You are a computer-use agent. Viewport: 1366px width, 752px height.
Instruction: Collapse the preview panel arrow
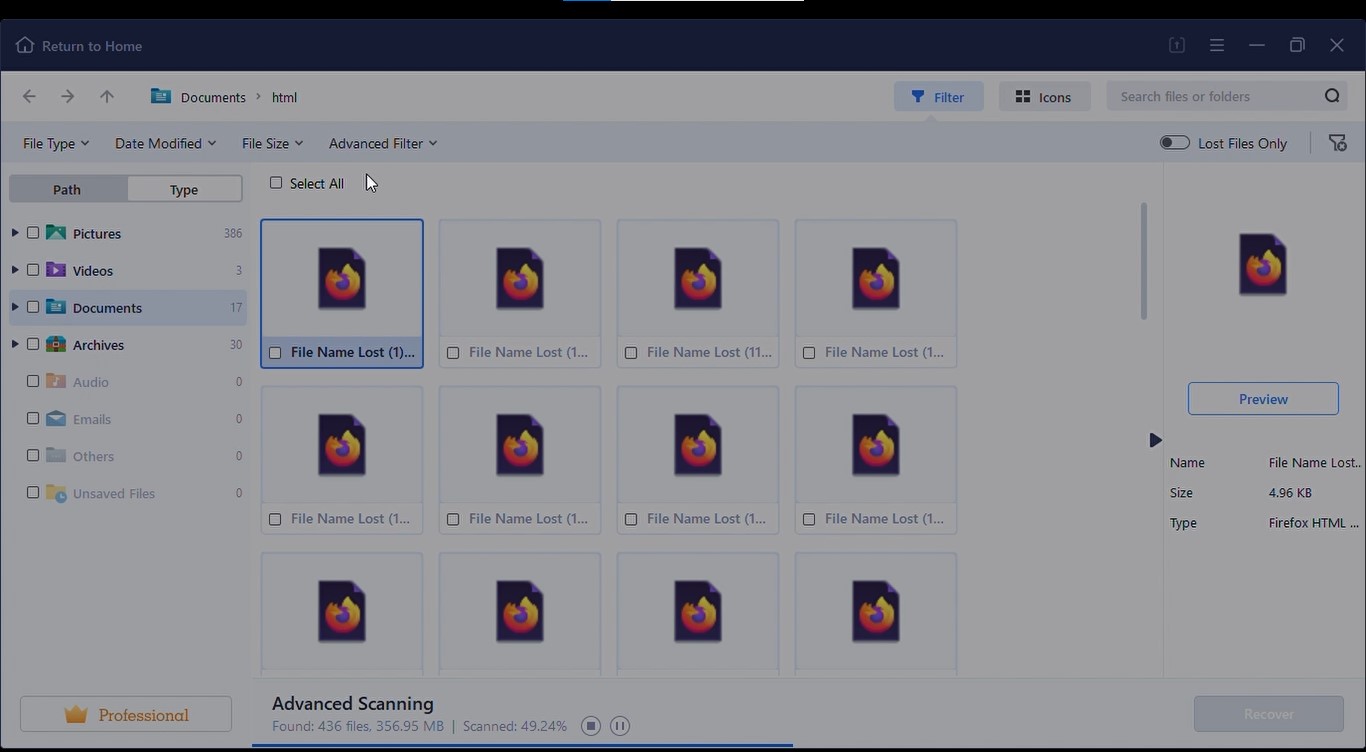click(1155, 440)
